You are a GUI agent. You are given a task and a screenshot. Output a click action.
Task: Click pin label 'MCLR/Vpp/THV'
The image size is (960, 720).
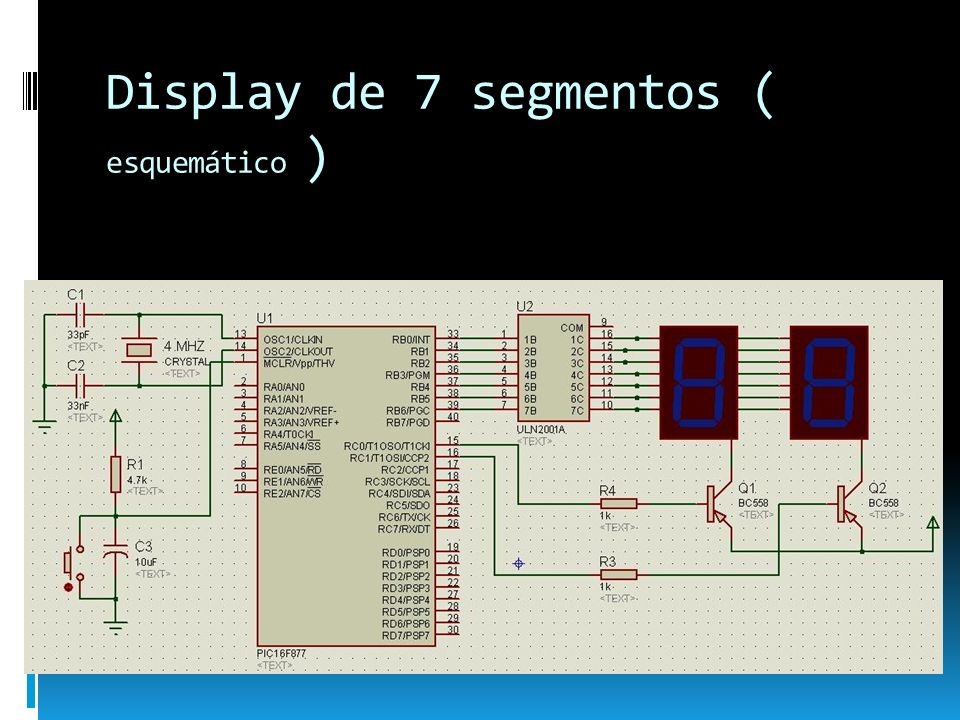(x=299, y=363)
